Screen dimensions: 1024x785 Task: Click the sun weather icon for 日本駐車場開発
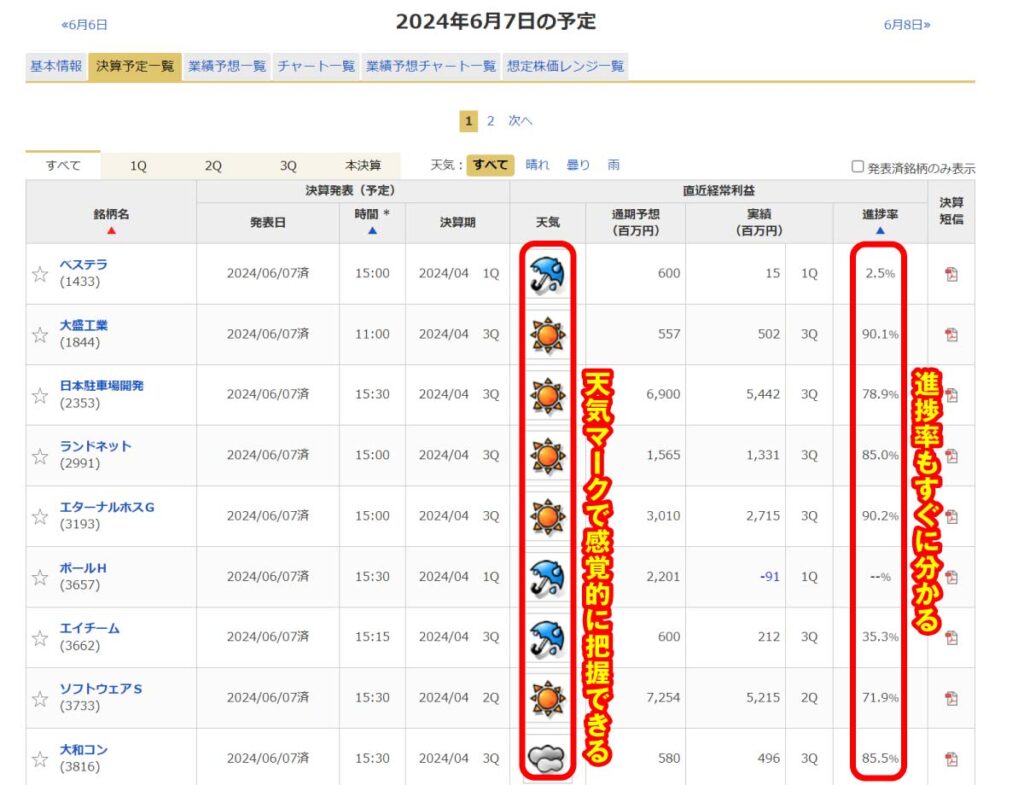click(547, 395)
